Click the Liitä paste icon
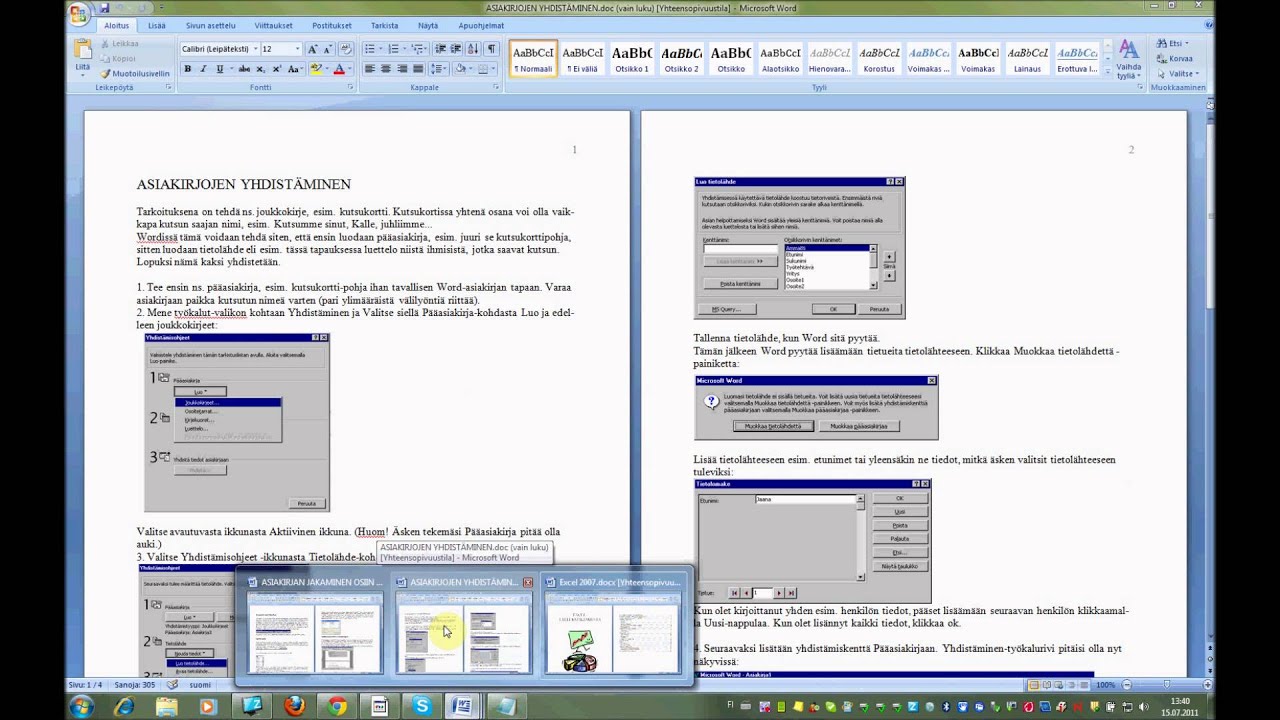The height and width of the screenshot is (720, 1280). [82, 50]
